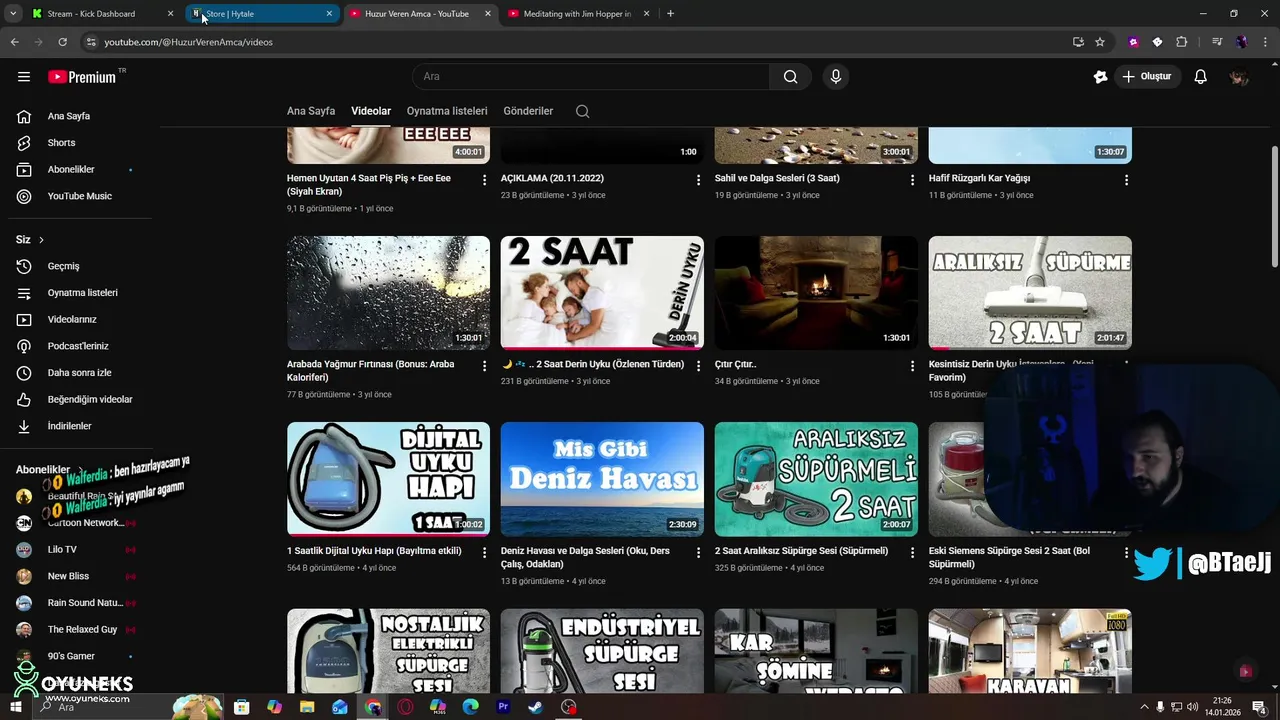Play Mis Gibi Deniz Havası thumbnail
Screen dimensions: 1280x720
pyautogui.click(x=602, y=479)
